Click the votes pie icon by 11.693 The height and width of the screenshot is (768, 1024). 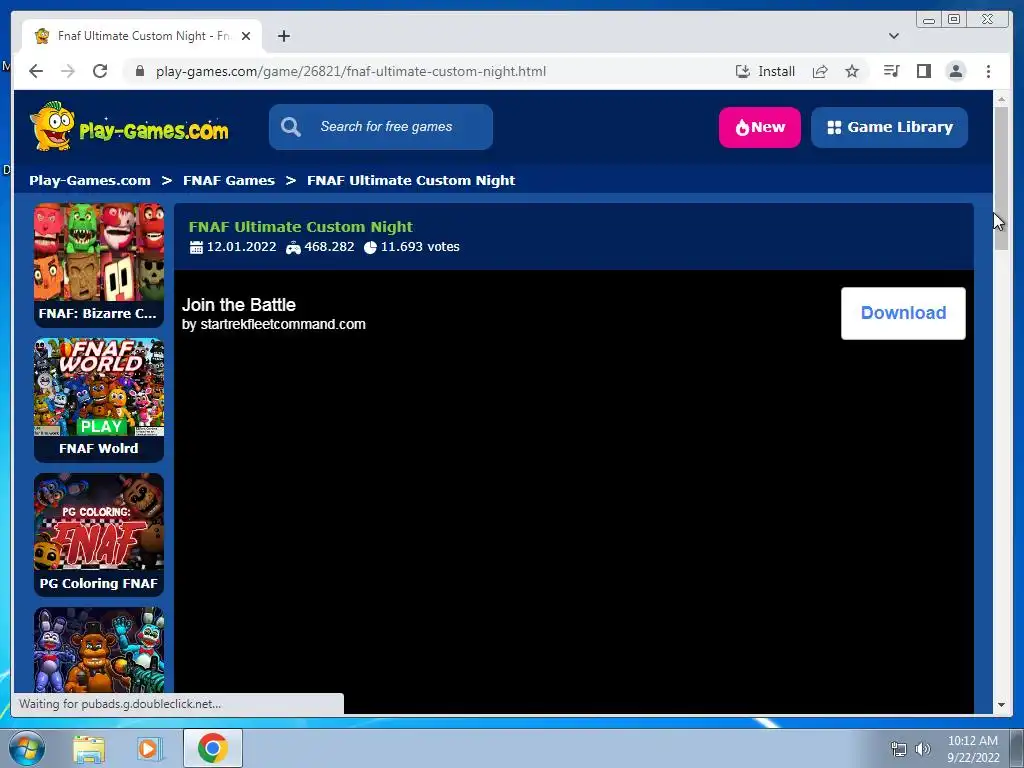point(370,248)
